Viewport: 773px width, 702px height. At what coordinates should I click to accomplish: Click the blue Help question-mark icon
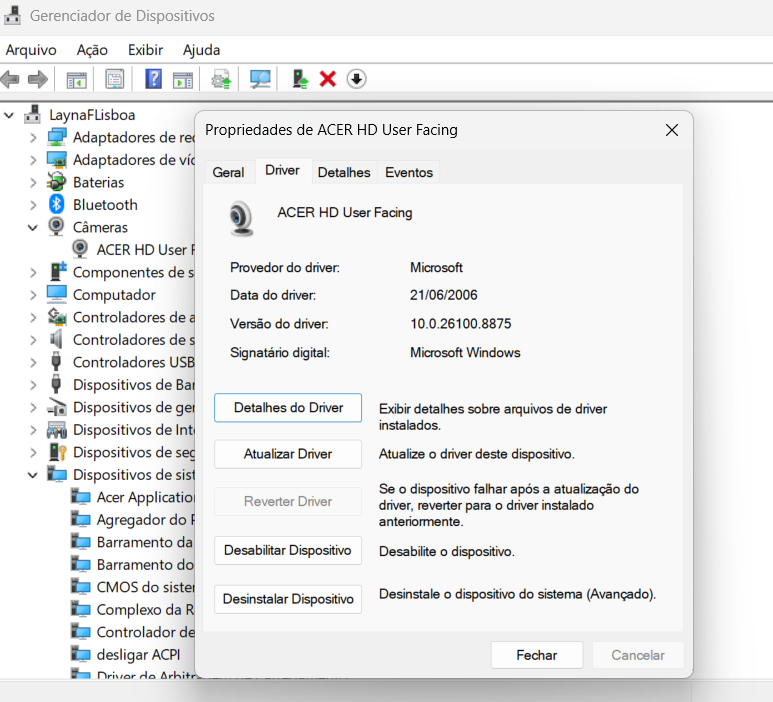(153, 79)
